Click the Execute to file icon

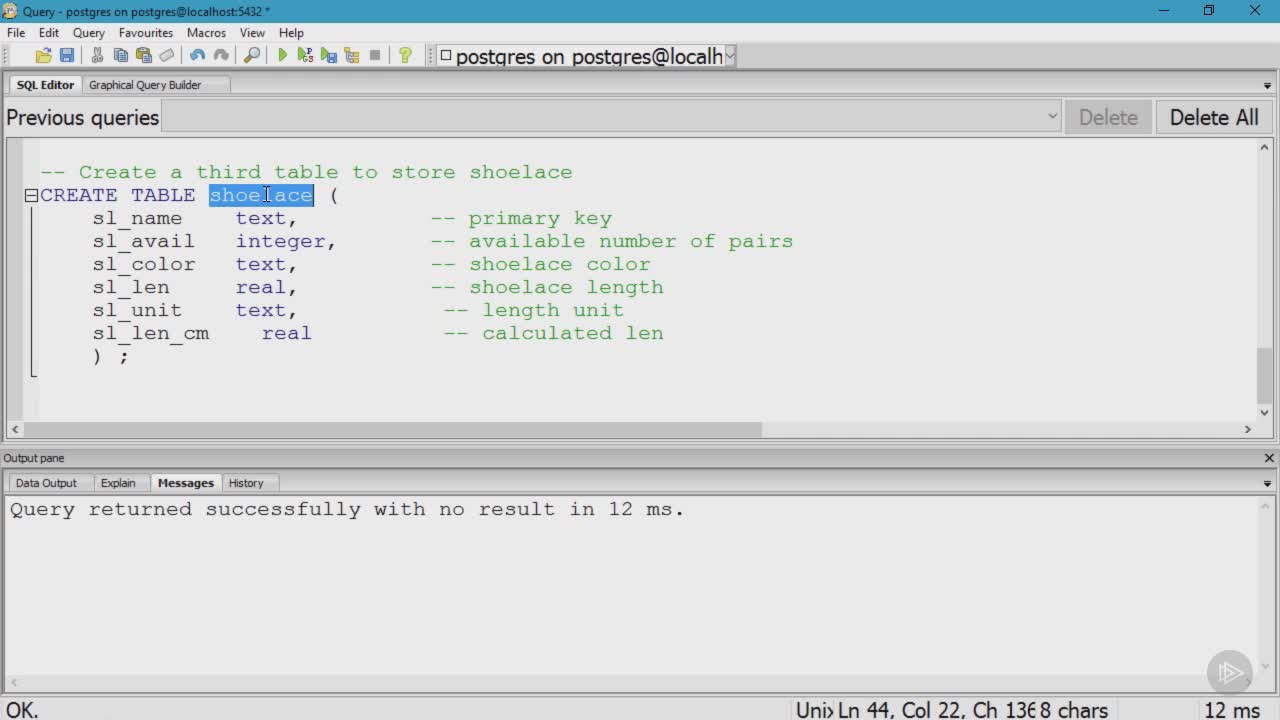[x=328, y=56]
